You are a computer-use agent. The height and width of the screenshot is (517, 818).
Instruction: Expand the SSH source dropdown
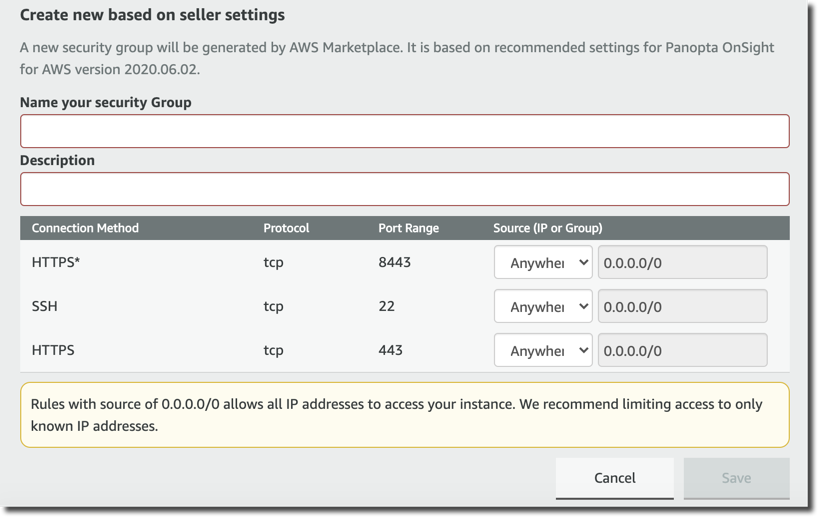click(543, 307)
